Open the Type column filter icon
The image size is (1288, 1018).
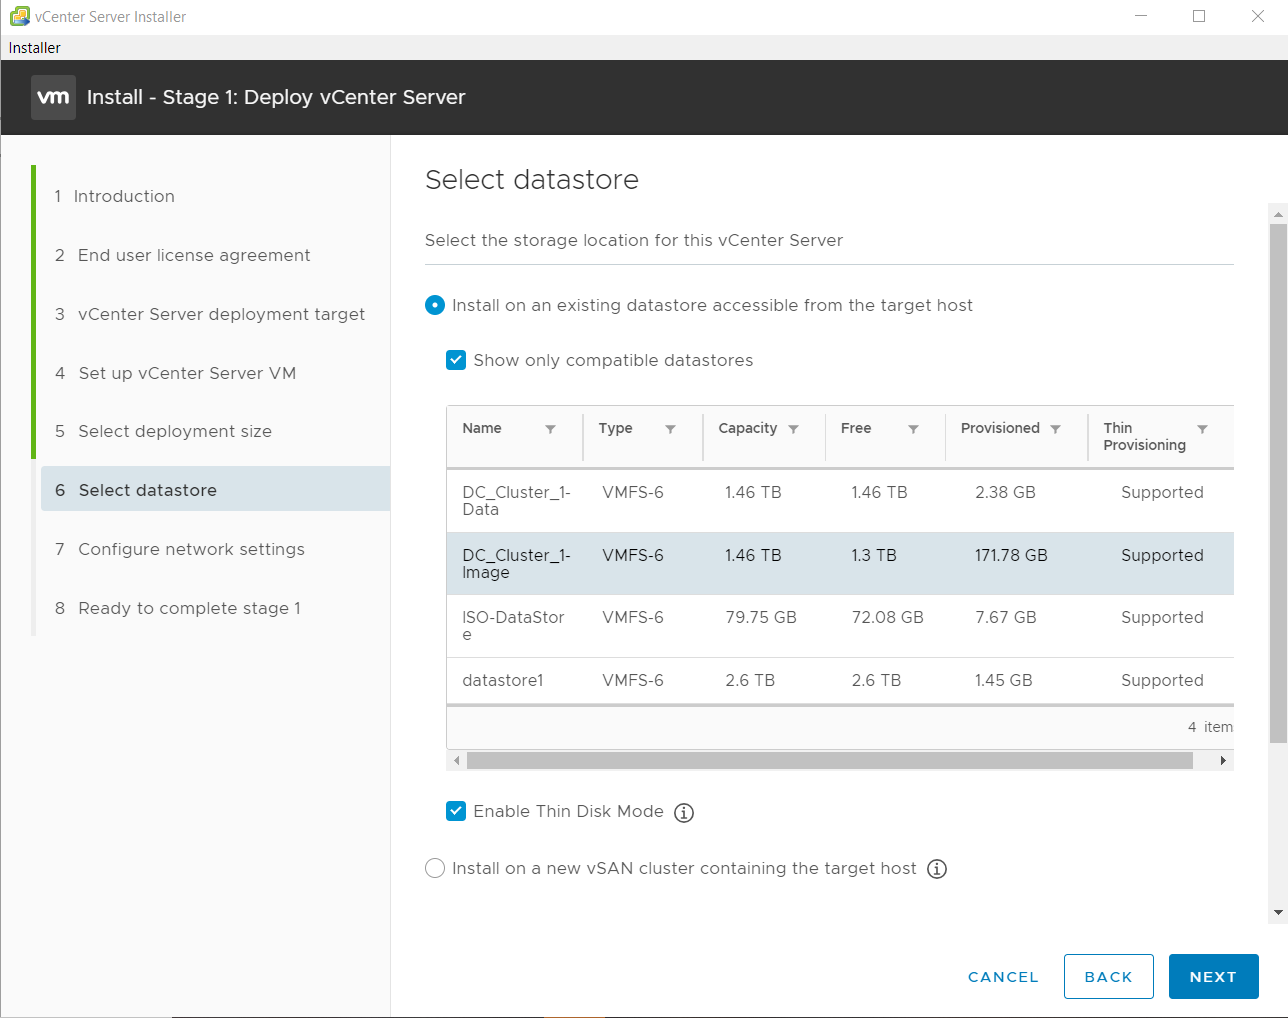click(x=670, y=429)
